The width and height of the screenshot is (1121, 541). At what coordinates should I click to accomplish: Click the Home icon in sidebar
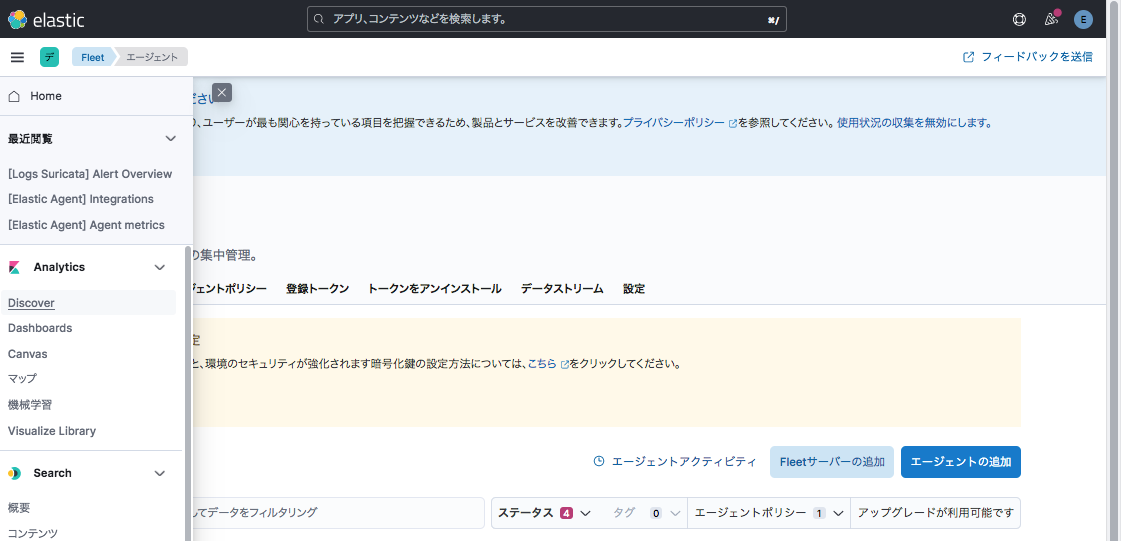click(14, 96)
